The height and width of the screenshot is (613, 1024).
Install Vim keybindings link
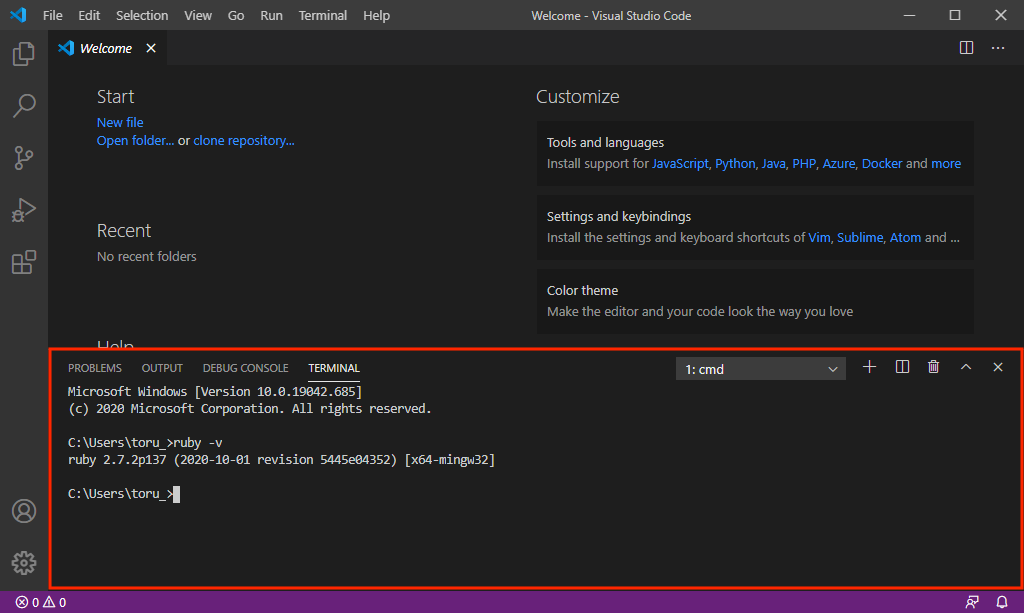tap(819, 238)
